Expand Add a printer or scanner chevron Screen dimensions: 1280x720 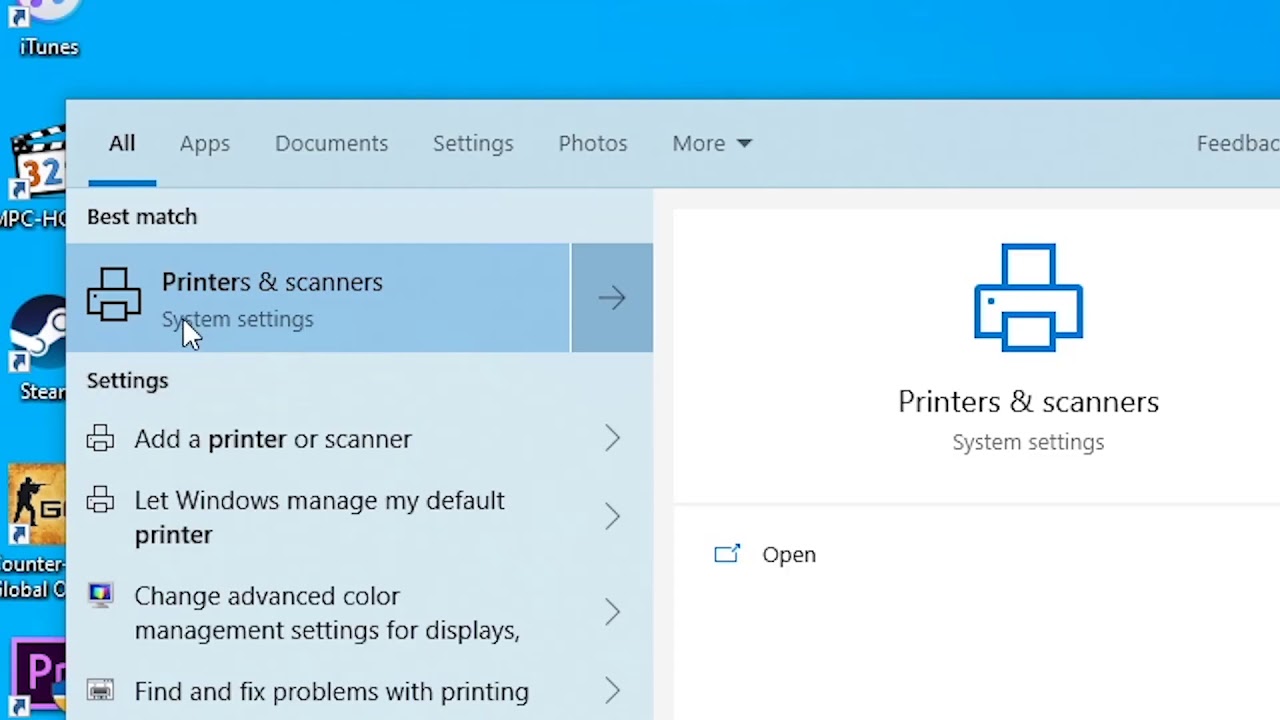coord(612,438)
